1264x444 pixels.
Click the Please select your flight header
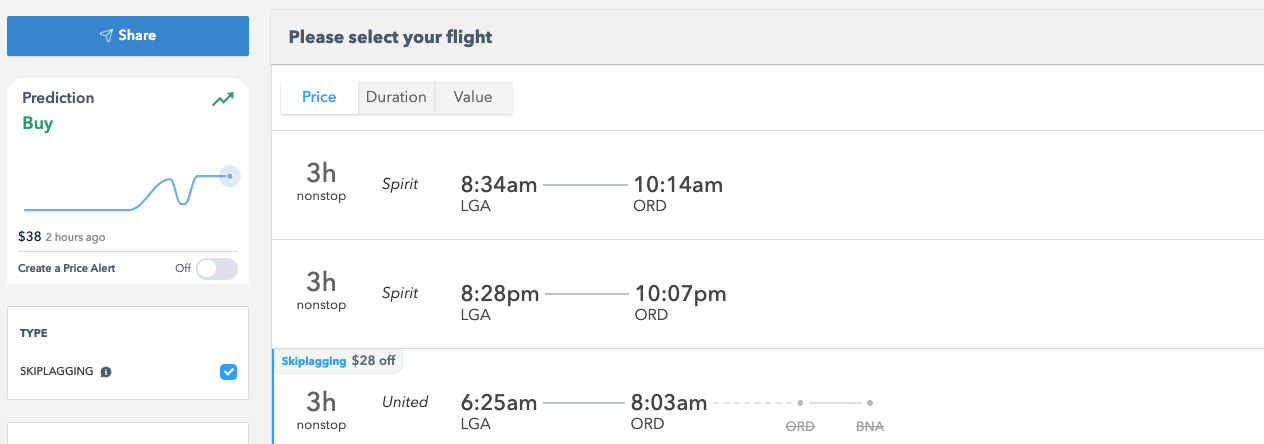[x=390, y=38]
